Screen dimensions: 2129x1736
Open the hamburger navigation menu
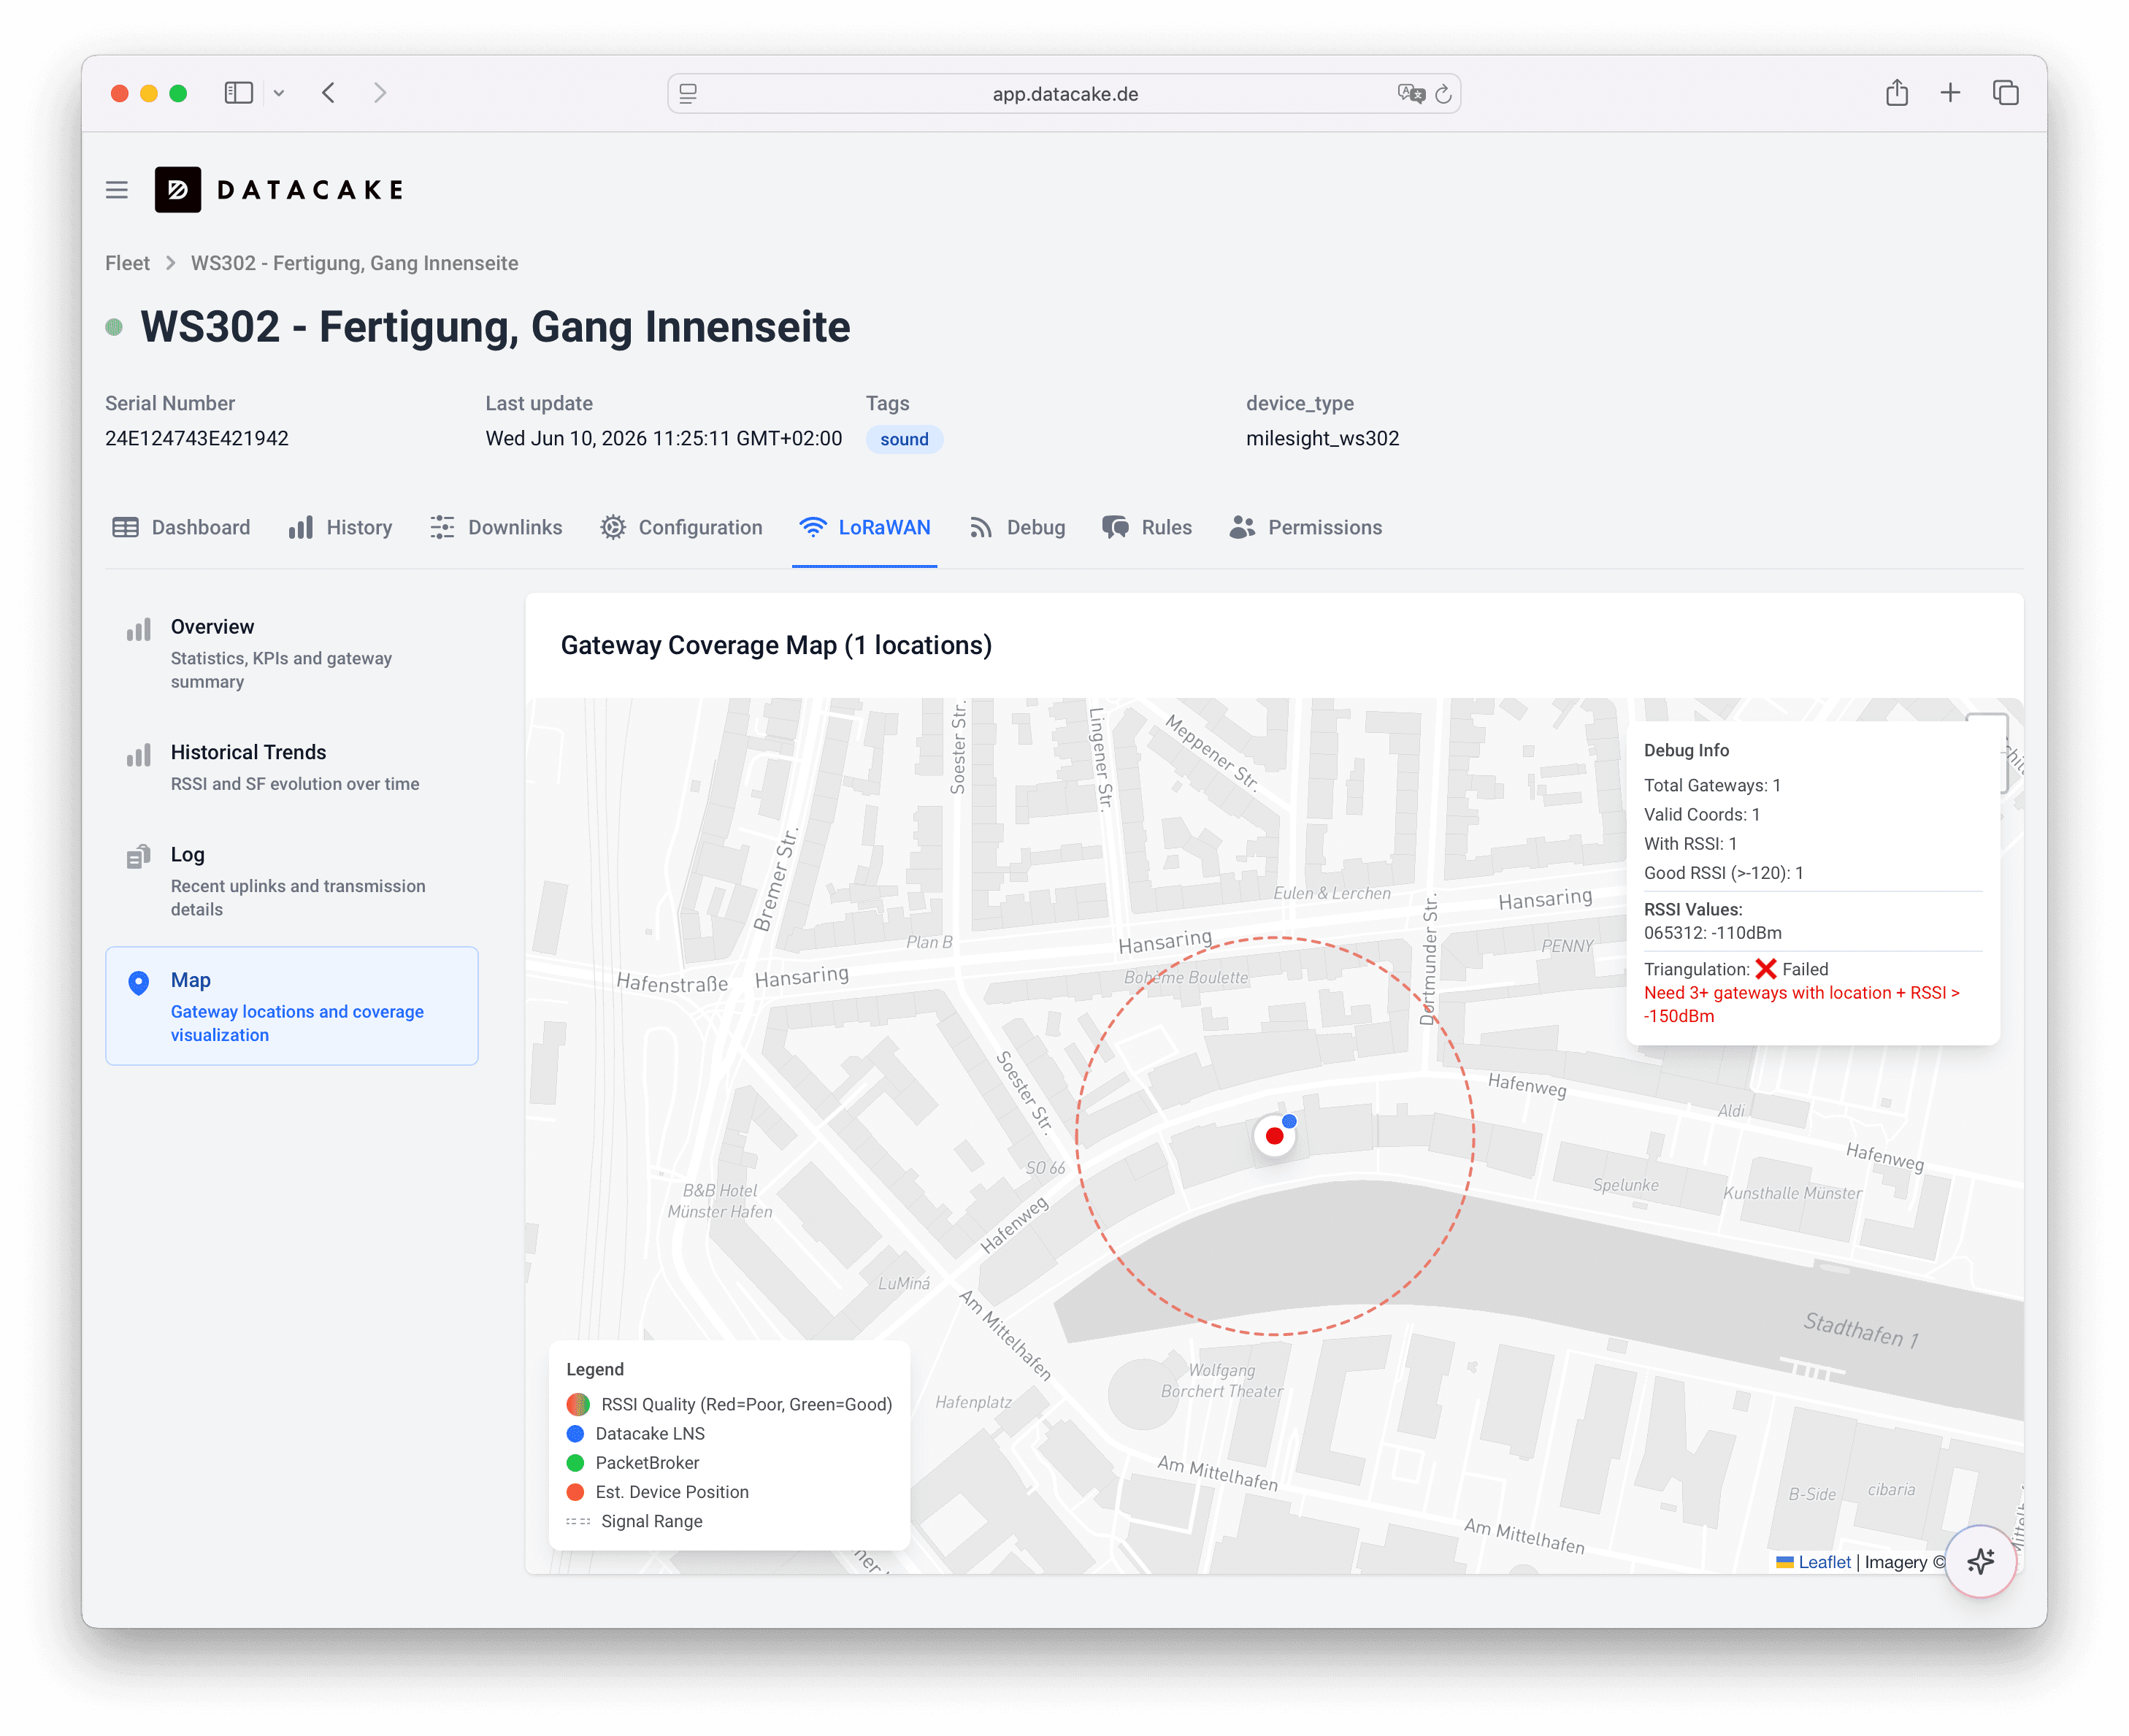pos(117,190)
